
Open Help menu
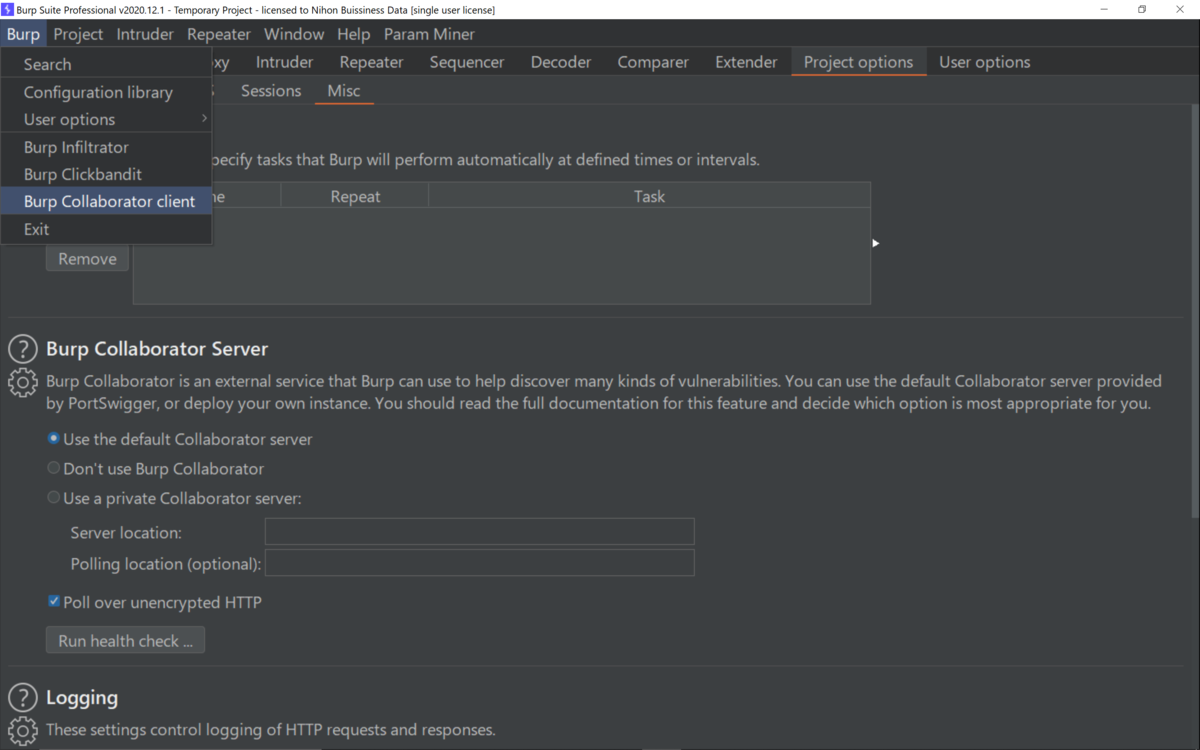(354, 34)
